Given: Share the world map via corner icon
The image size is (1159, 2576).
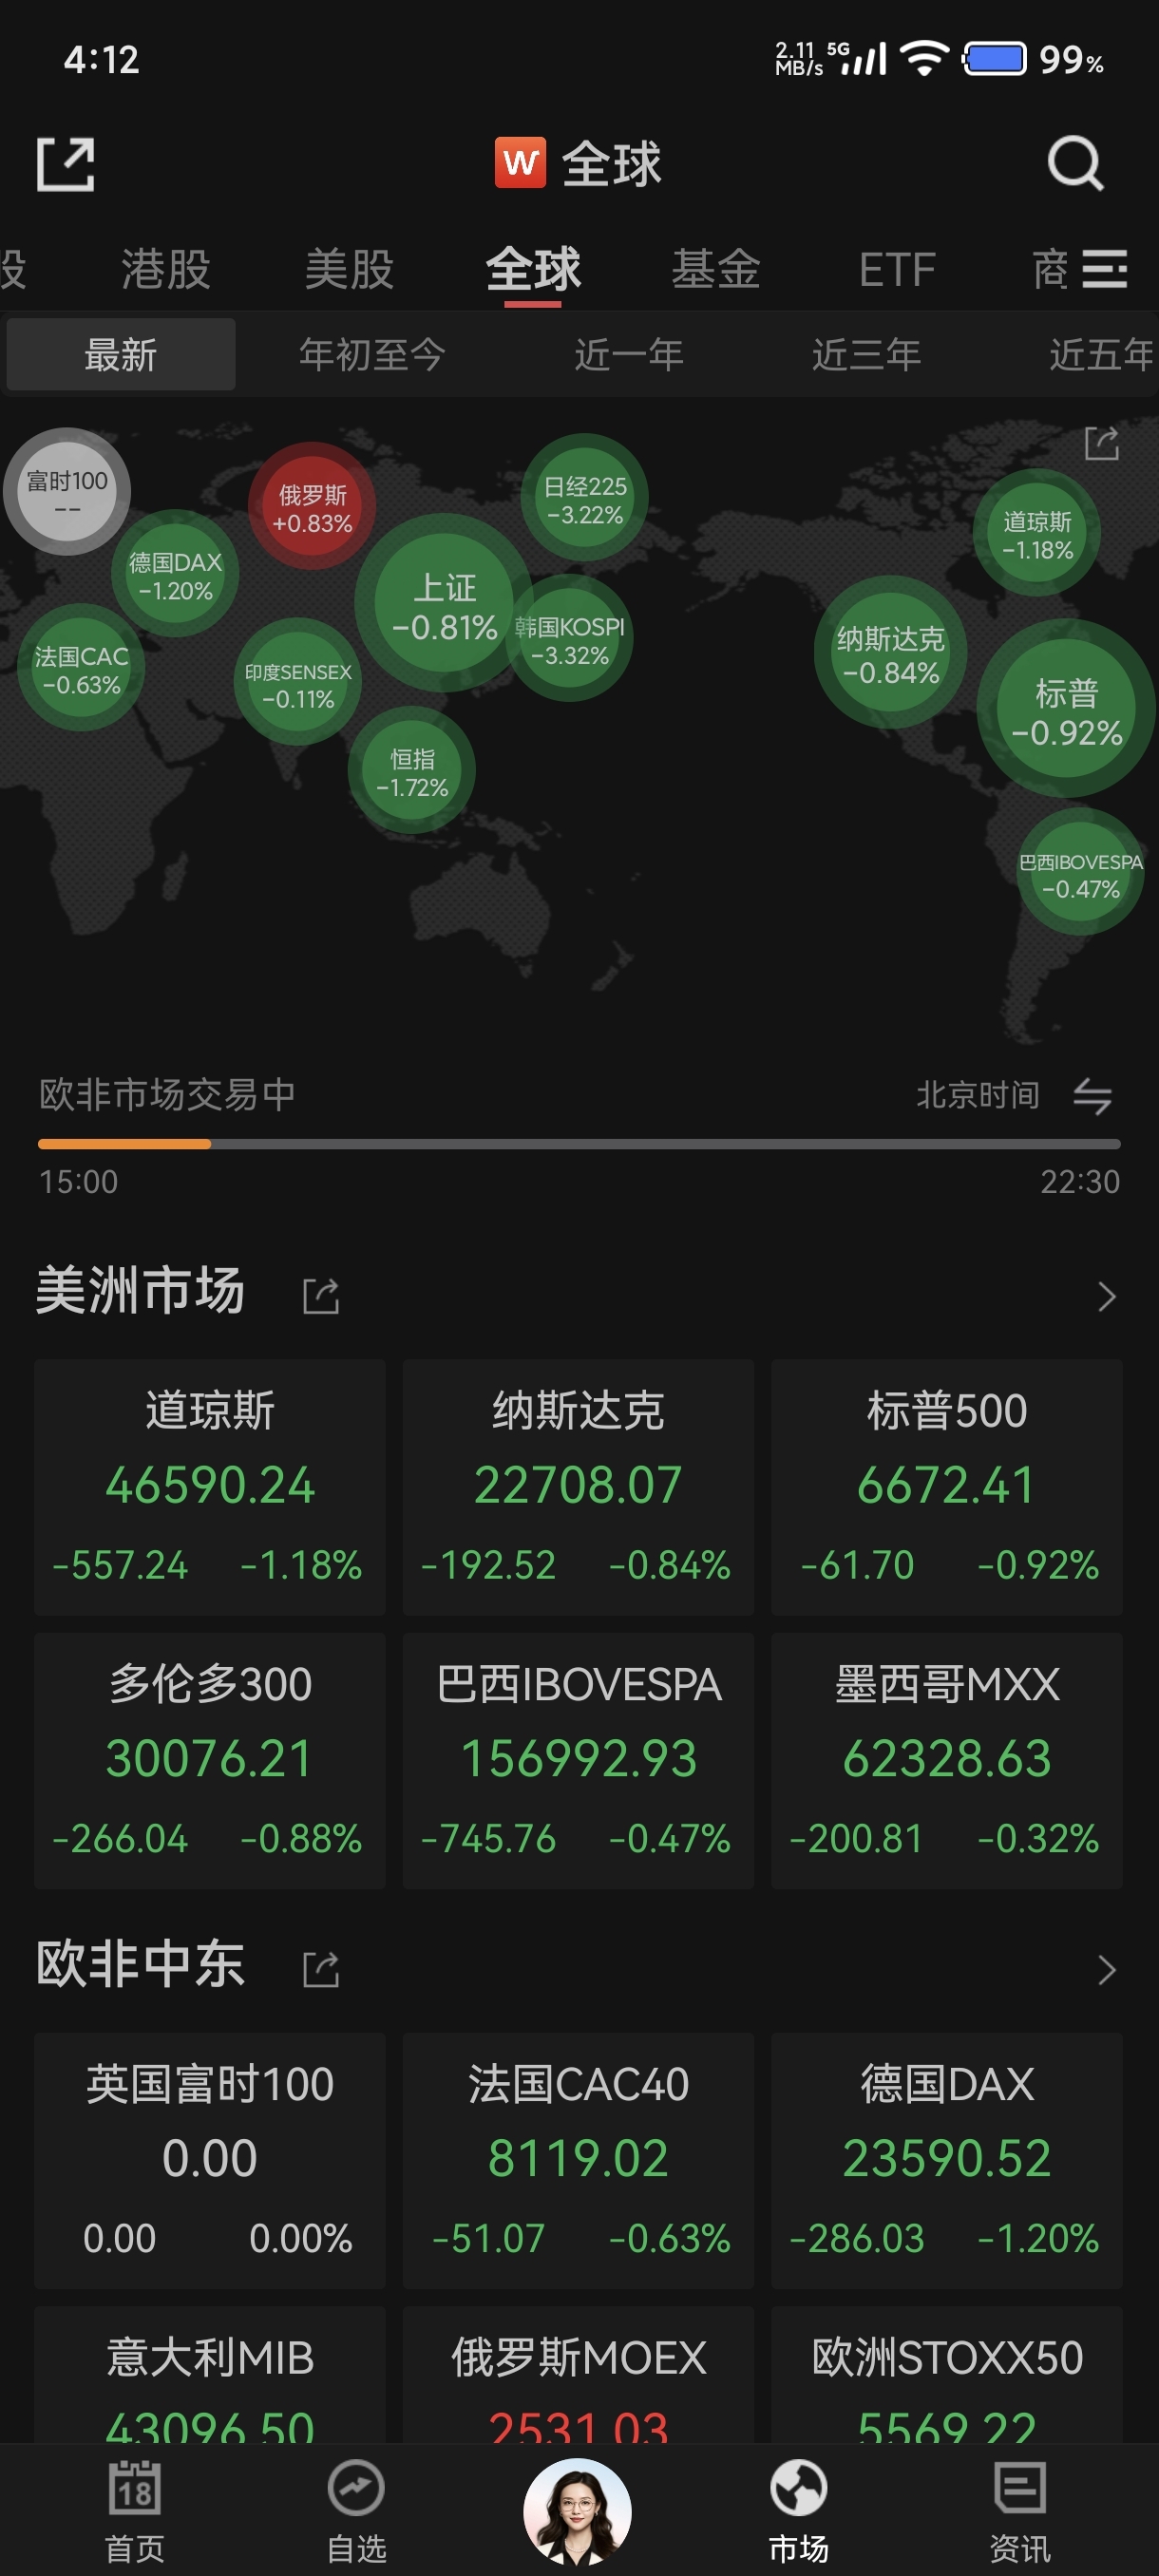Looking at the screenshot, I should click(1101, 443).
